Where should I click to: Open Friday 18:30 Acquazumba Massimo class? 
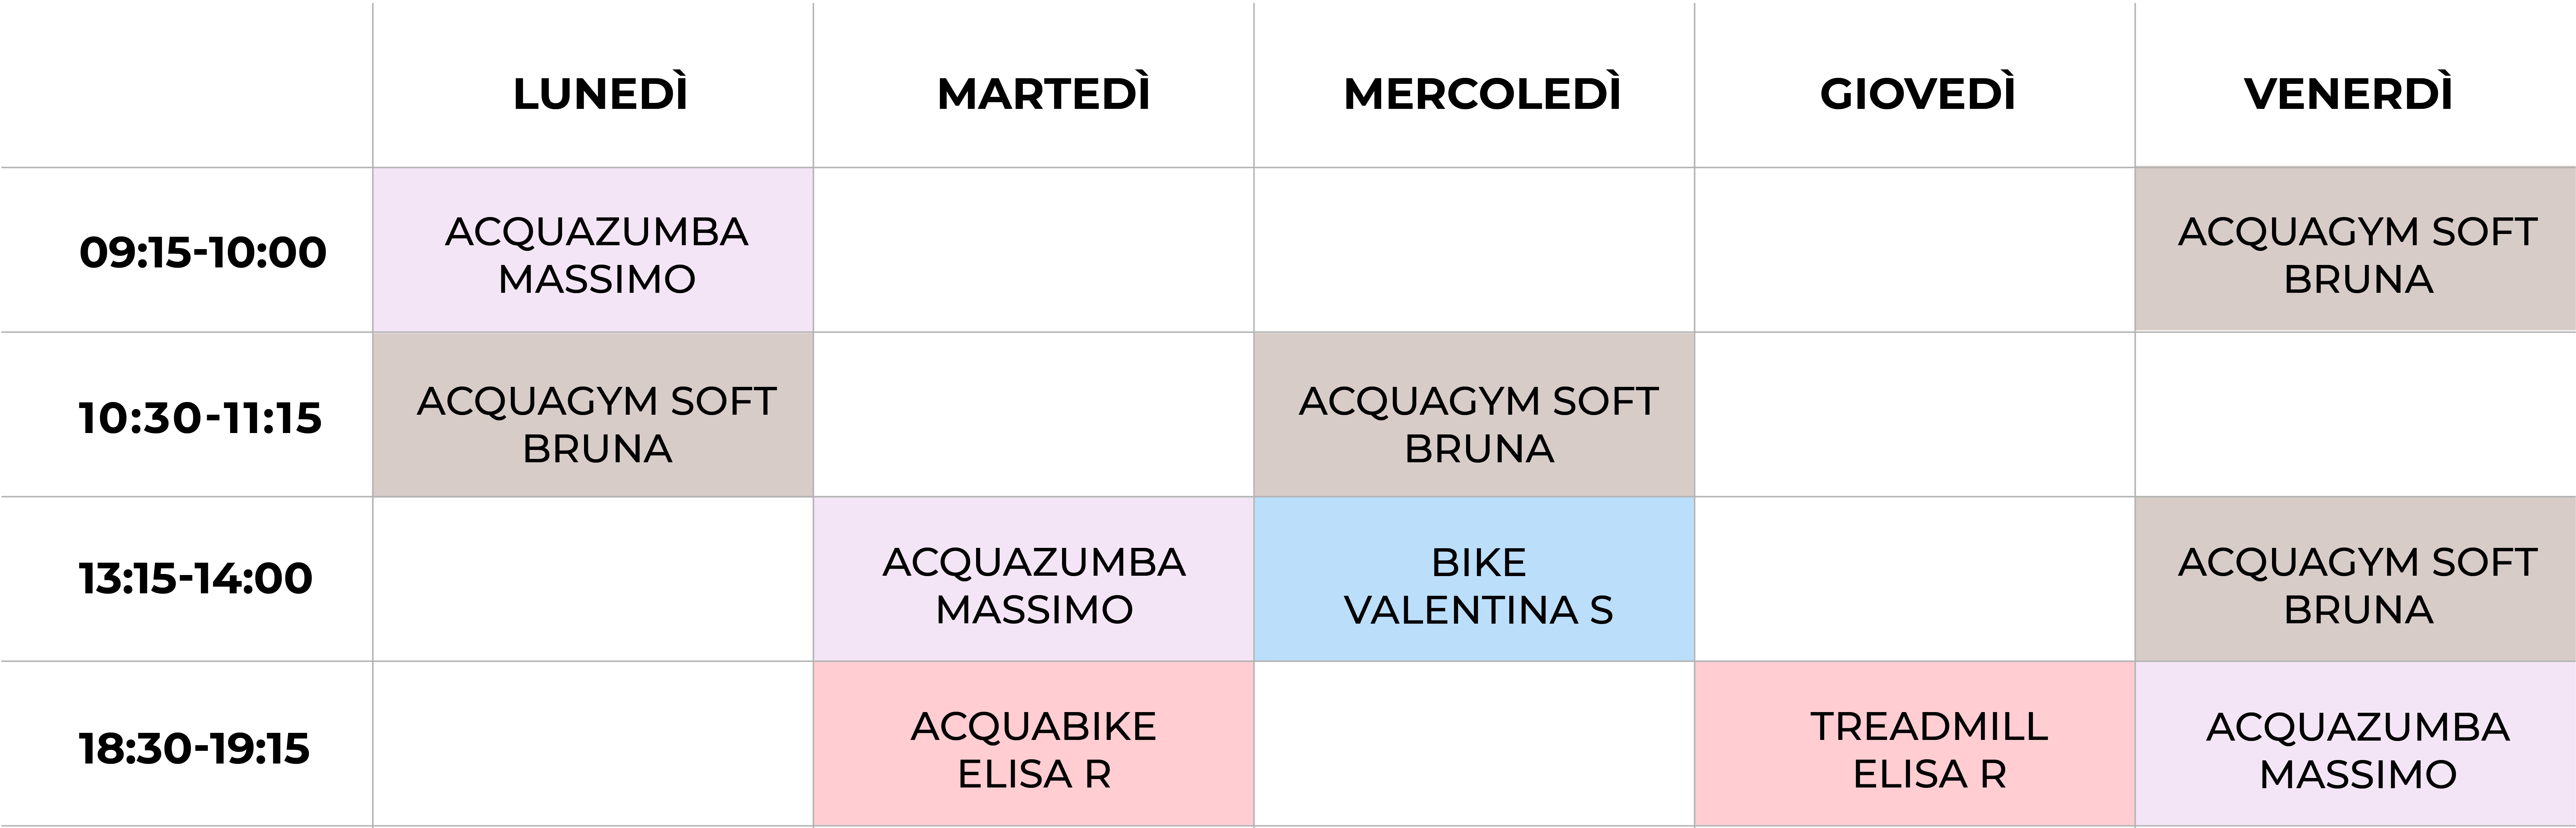(x=2355, y=744)
